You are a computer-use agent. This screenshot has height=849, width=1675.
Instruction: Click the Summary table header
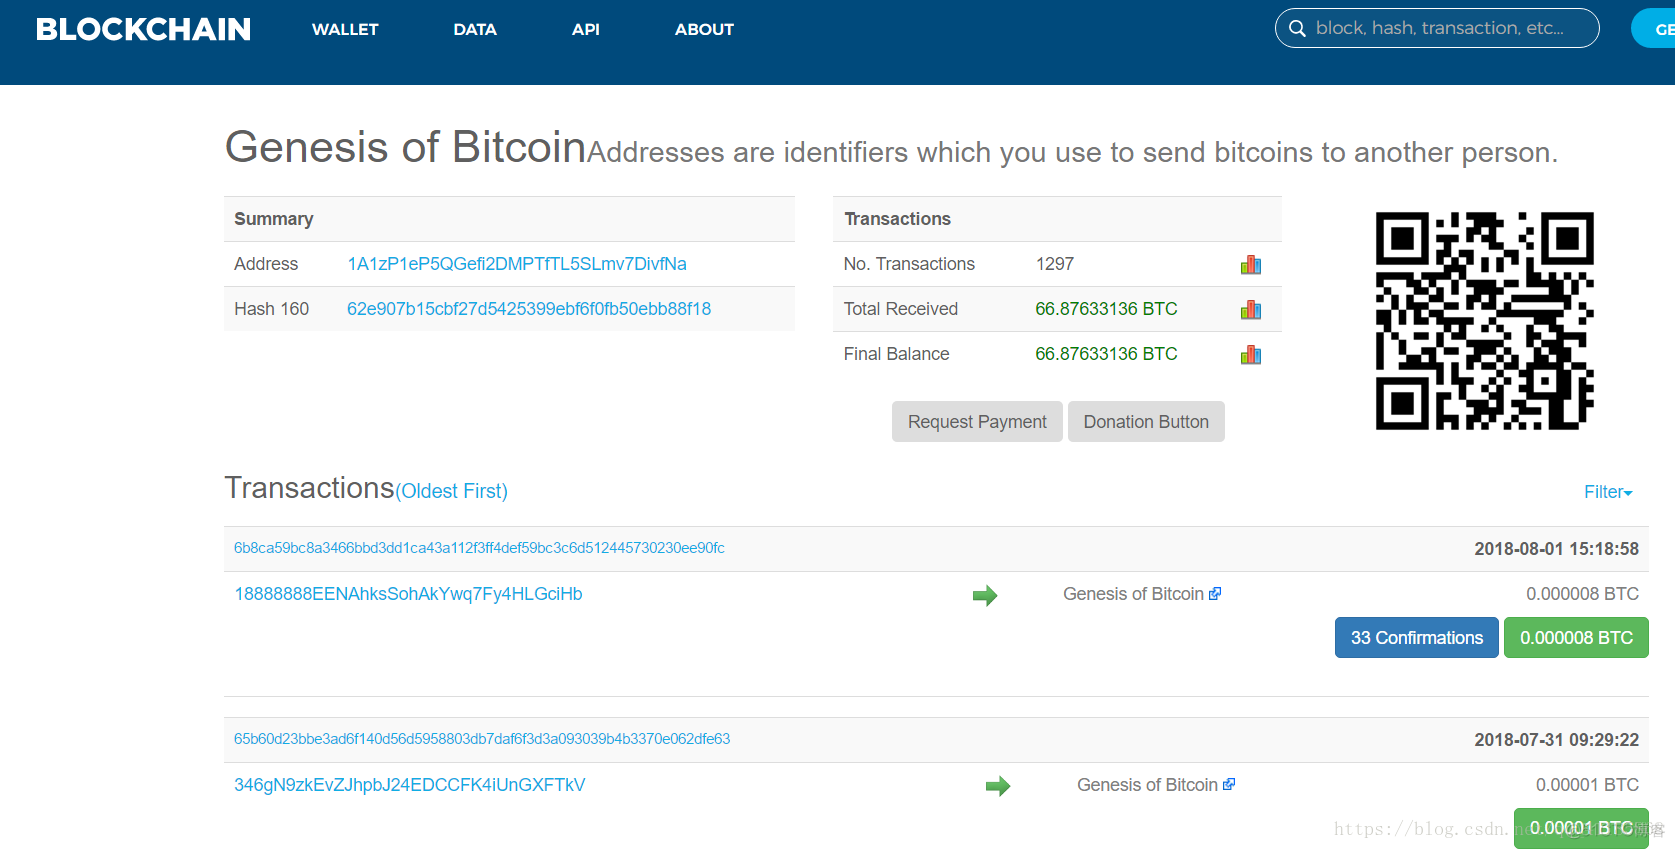[509, 219]
